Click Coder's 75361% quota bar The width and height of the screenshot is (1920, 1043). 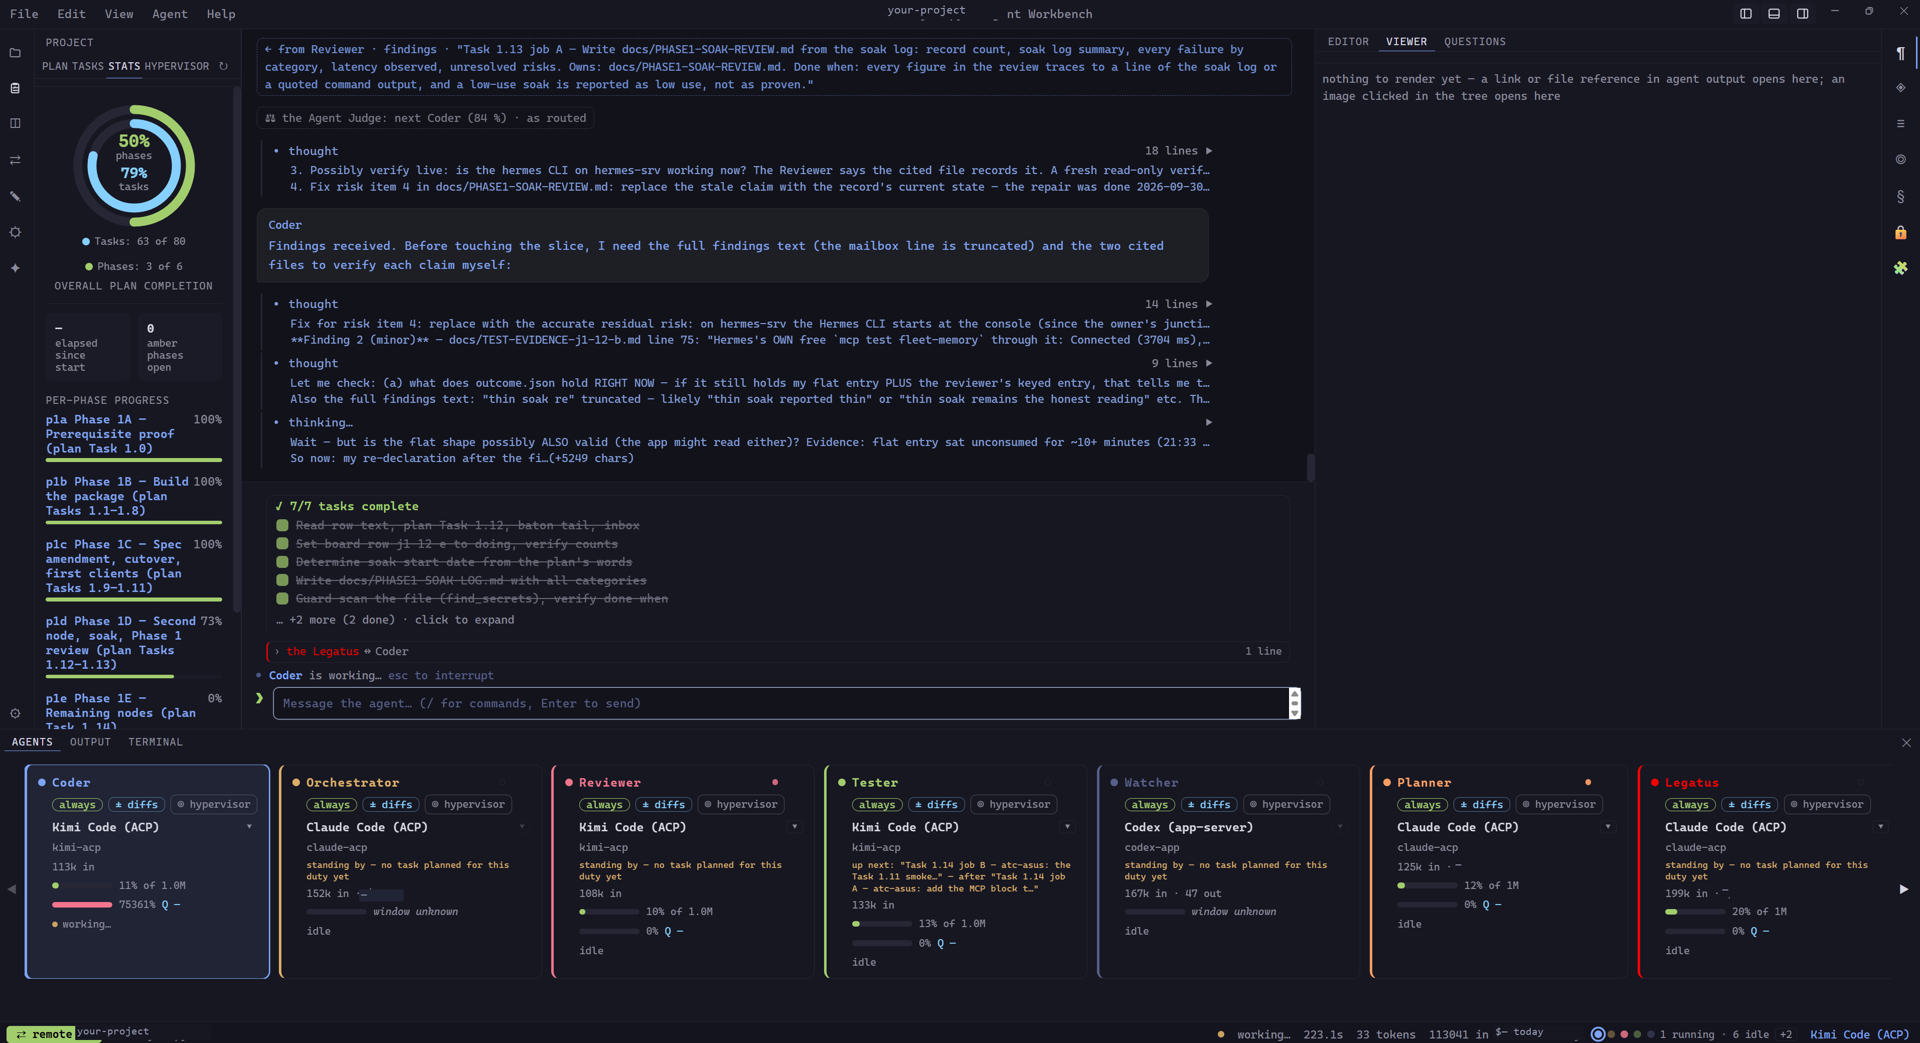click(x=82, y=905)
